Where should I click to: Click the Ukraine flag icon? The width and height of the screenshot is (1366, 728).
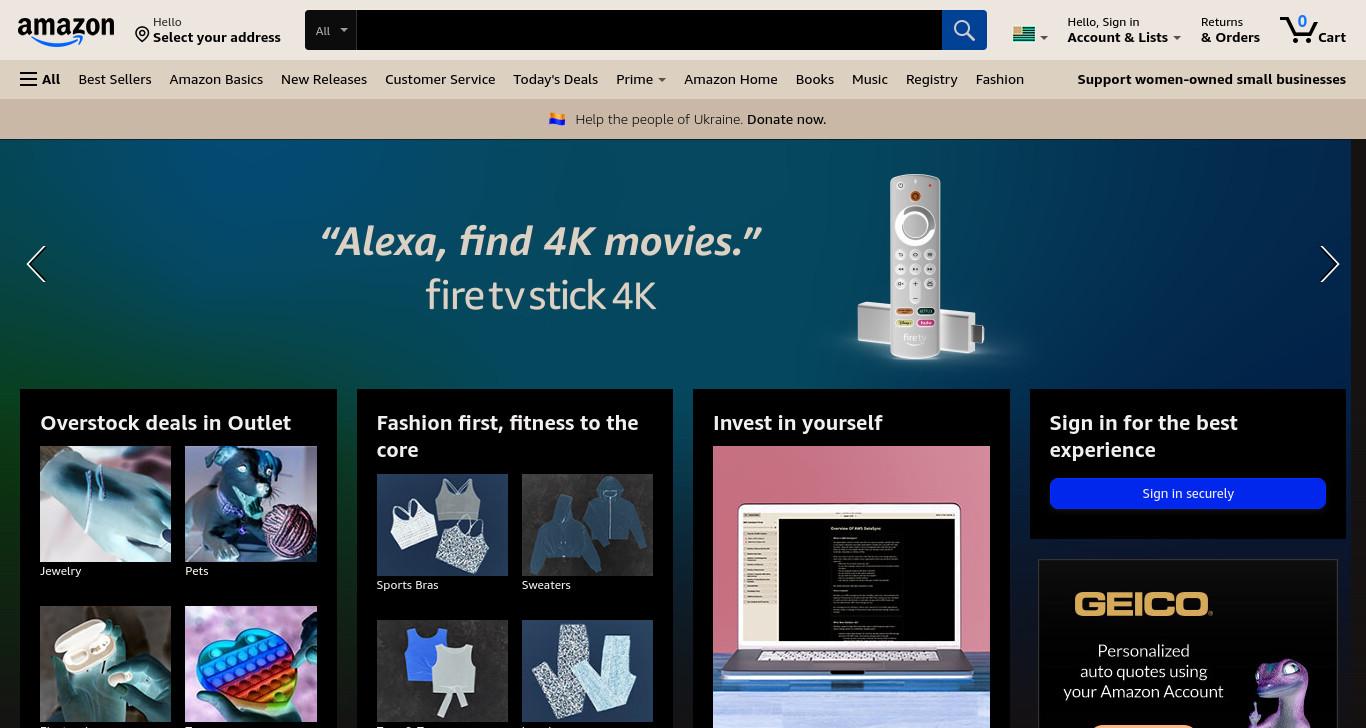point(557,119)
